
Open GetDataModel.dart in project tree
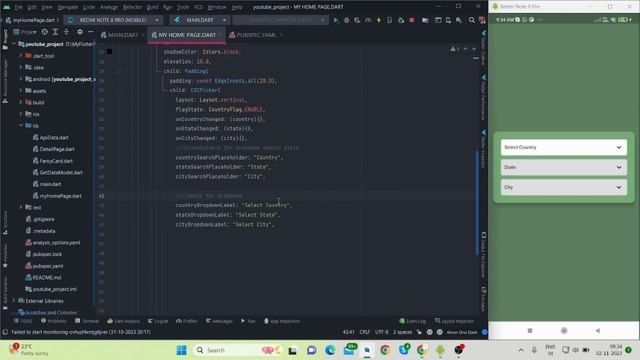click(58, 172)
